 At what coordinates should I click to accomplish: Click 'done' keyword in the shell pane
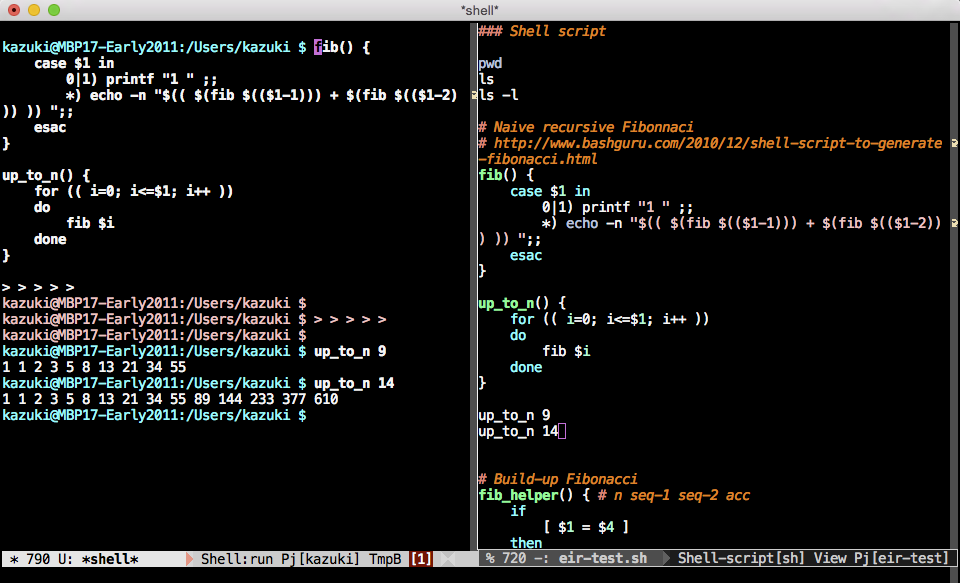point(50,239)
